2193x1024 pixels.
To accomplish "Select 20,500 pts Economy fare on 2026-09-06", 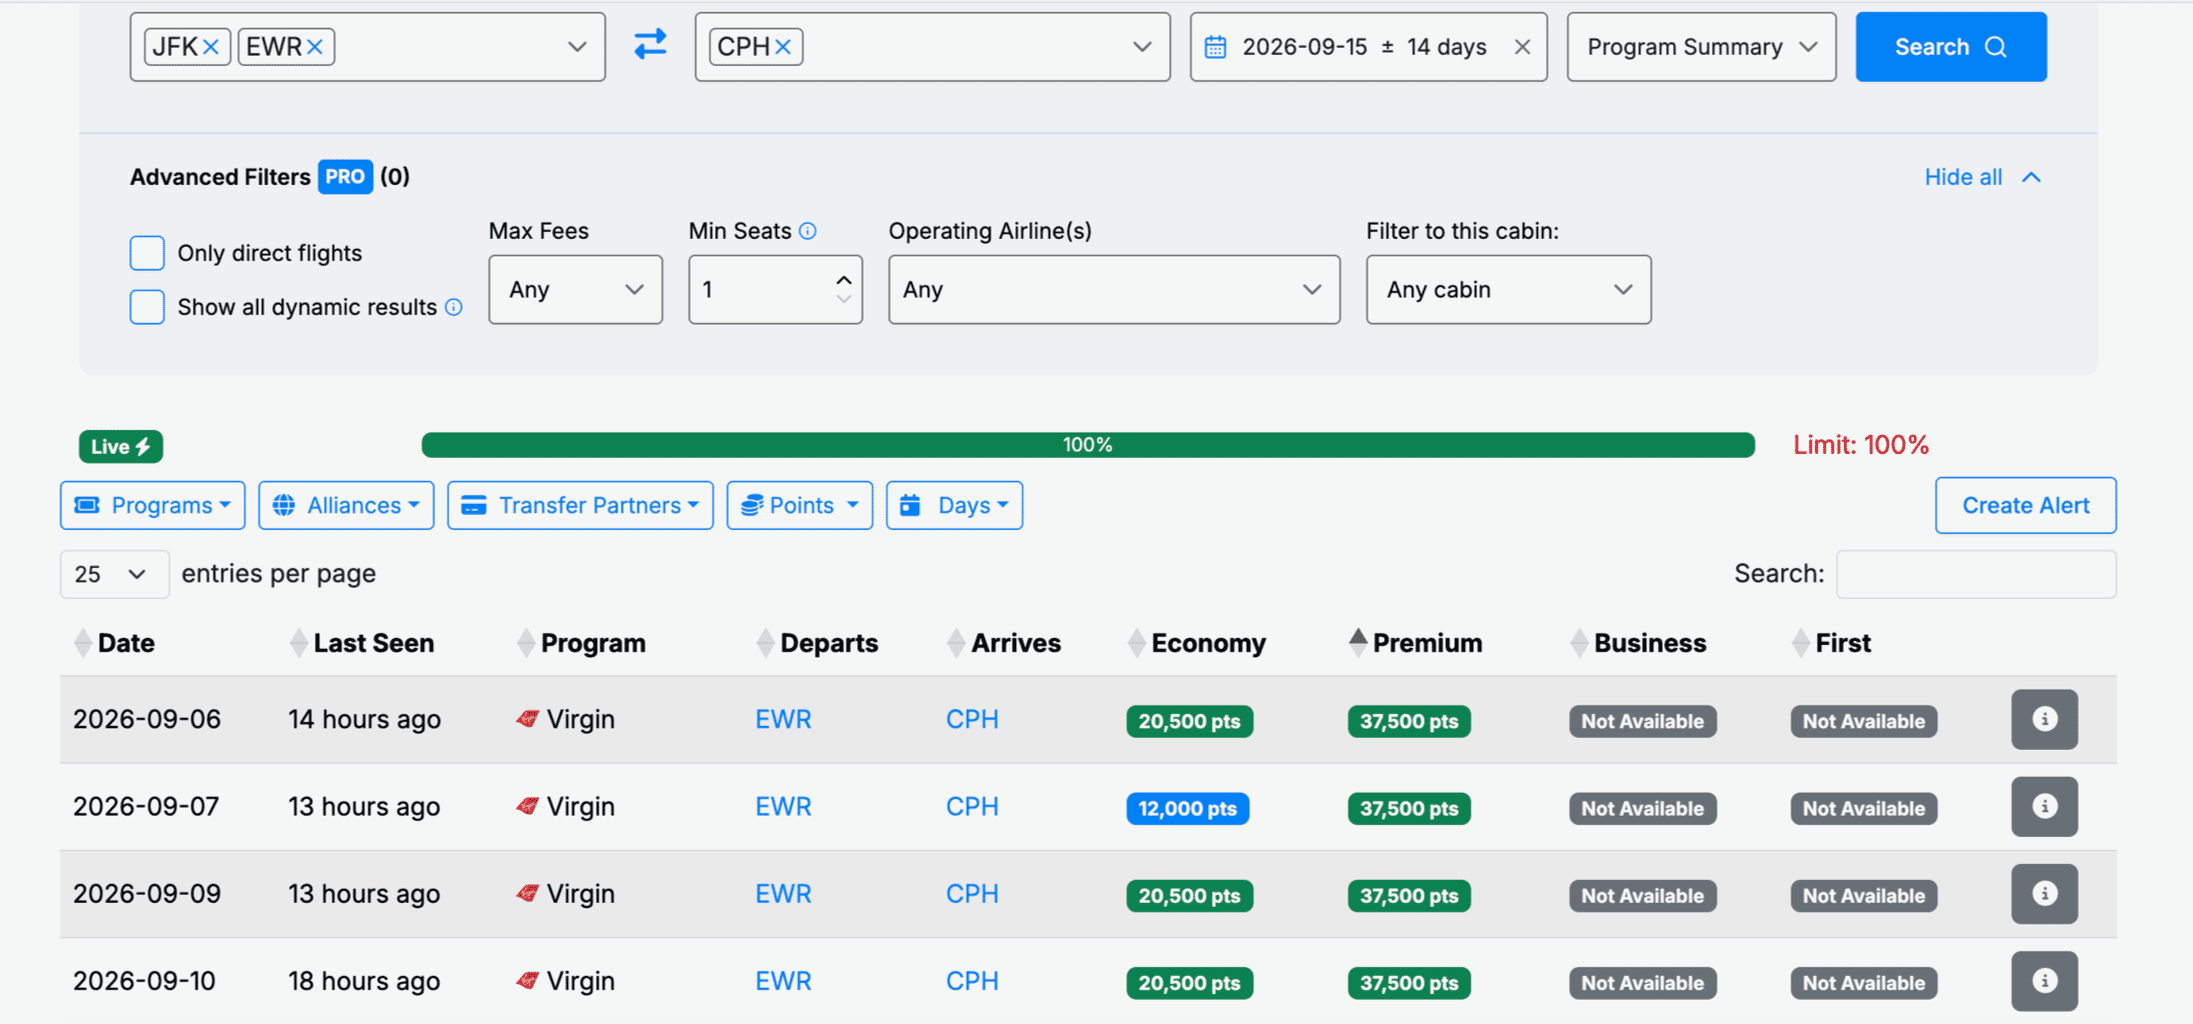I will [x=1189, y=721].
